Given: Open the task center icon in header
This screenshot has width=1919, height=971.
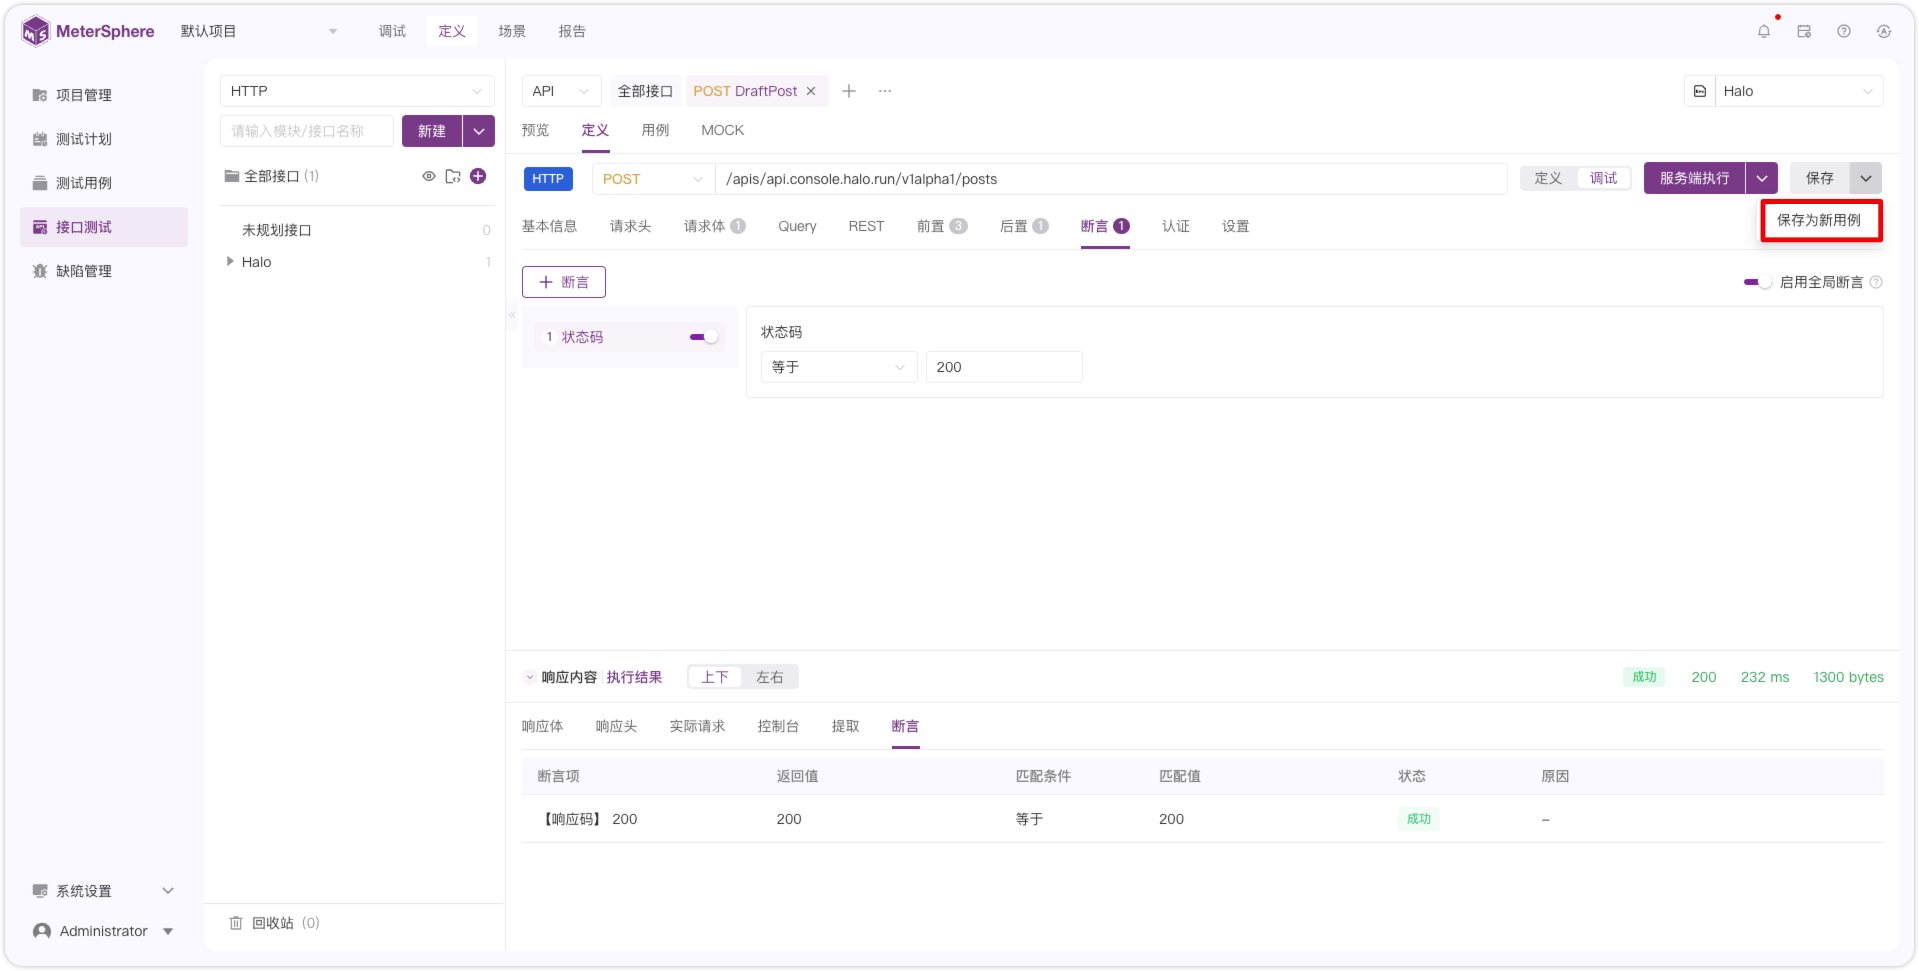Looking at the screenshot, I should (1804, 31).
